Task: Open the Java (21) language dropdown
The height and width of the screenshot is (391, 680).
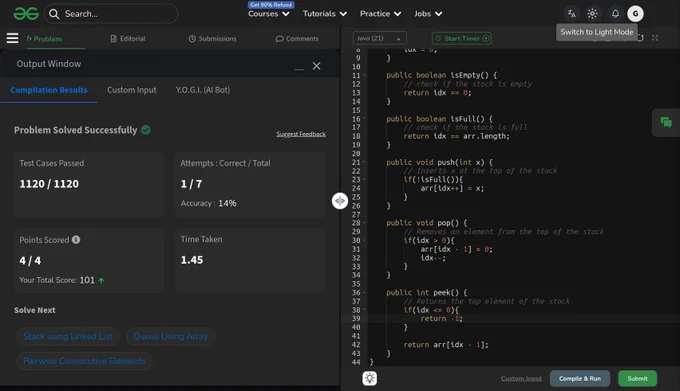Action: pyautogui.click(x=379, y=38)
